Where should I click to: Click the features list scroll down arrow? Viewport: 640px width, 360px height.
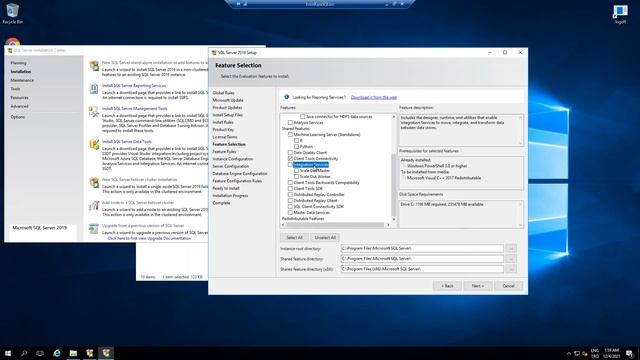coord(394,219)
